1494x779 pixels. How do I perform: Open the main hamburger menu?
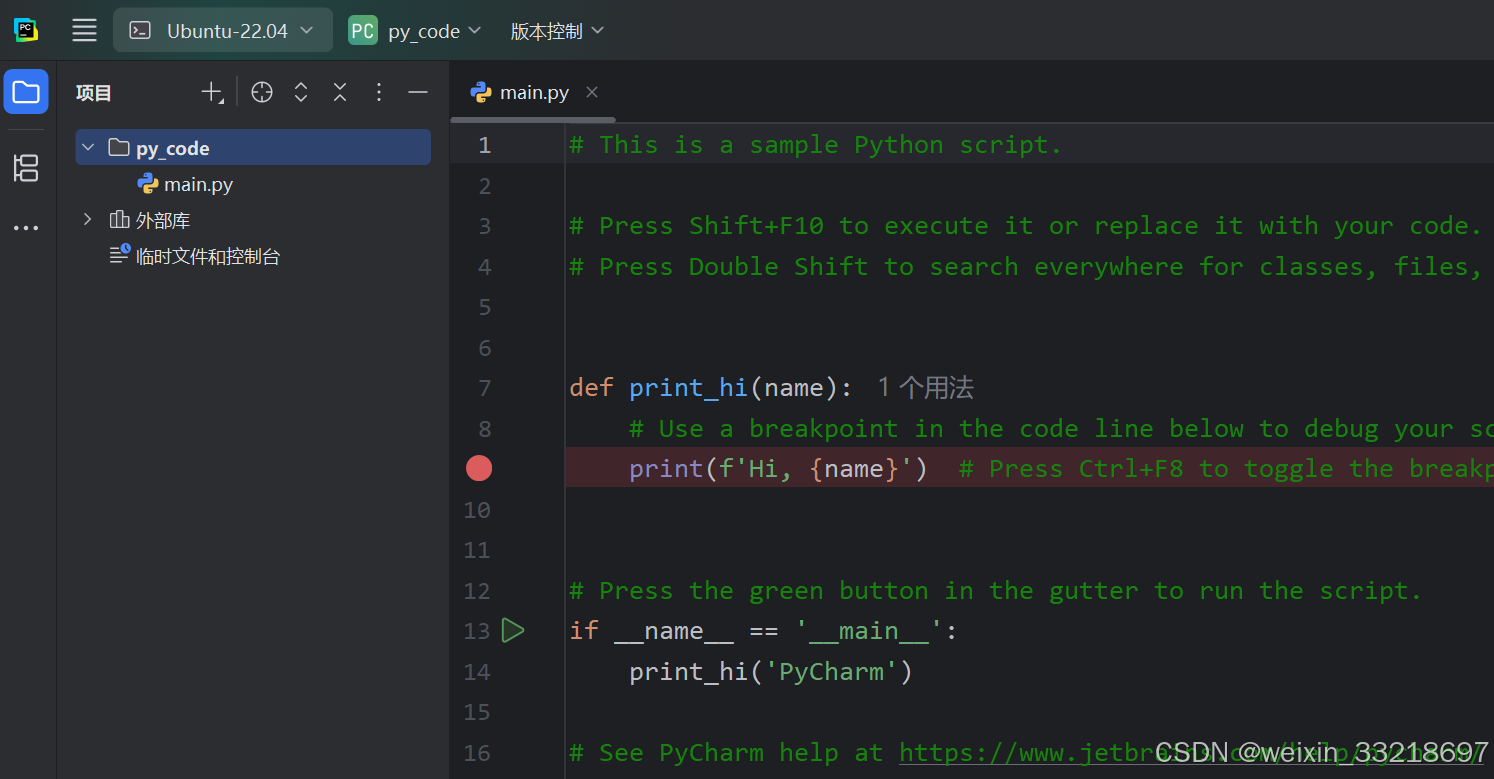coord(85,30)
